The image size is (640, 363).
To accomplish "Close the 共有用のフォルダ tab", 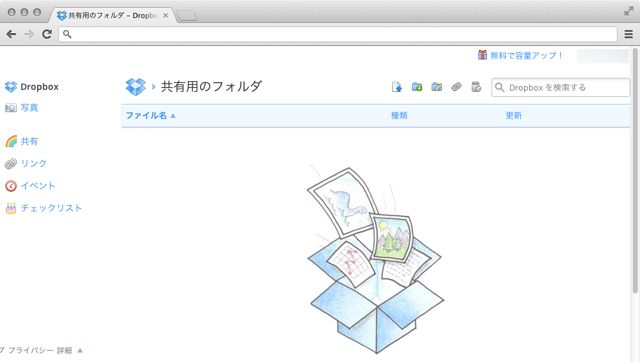I will click(x=165, y=16).
